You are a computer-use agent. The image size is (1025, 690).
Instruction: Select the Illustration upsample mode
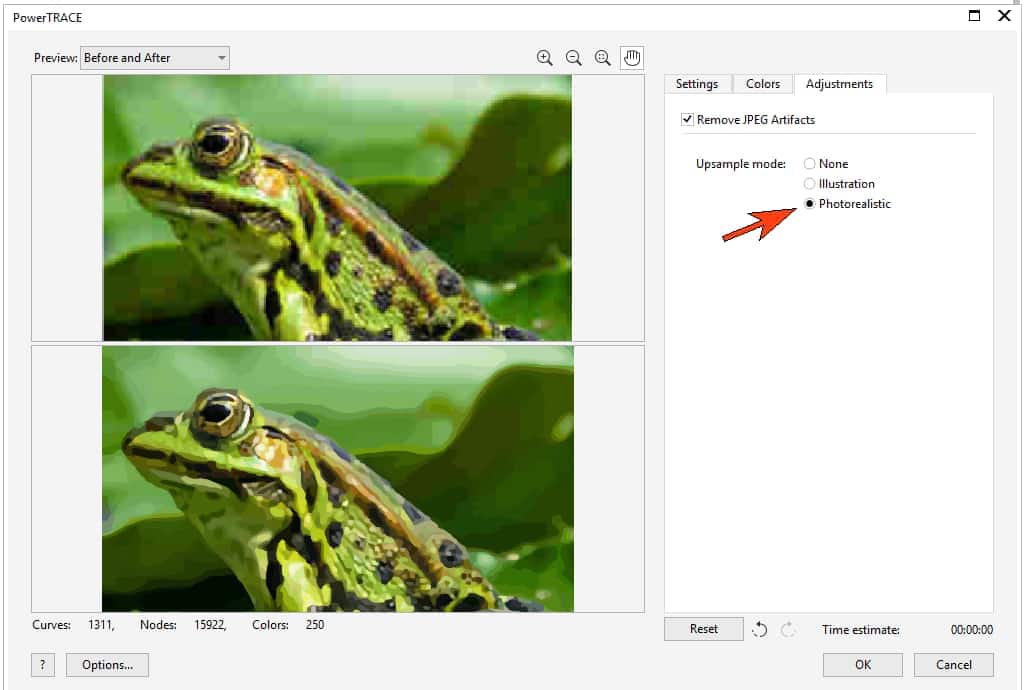809,183
